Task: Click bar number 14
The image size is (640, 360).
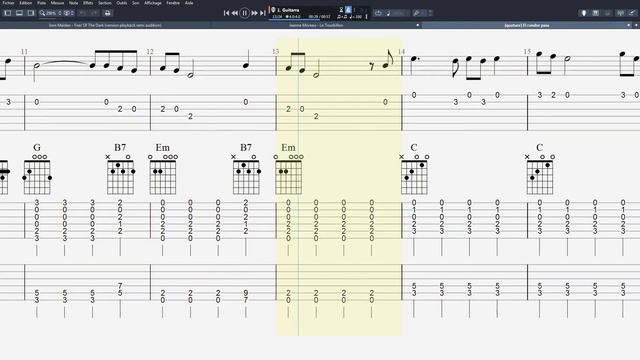Action: (x=401, y=51)
